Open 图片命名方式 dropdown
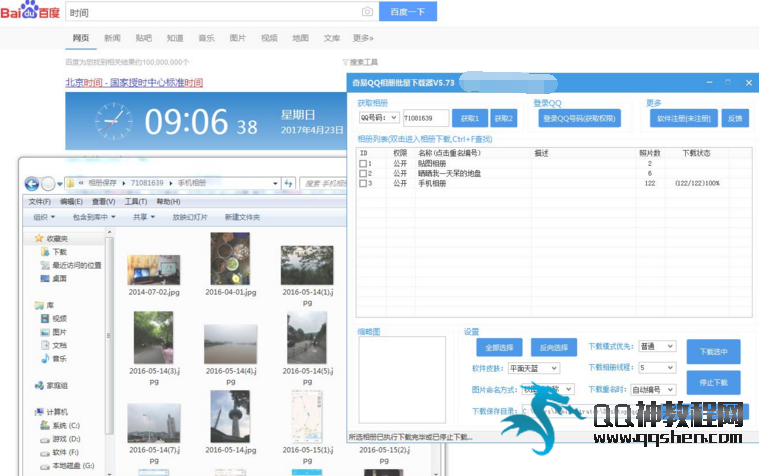The image size is (759, 476). click(548, 389)
